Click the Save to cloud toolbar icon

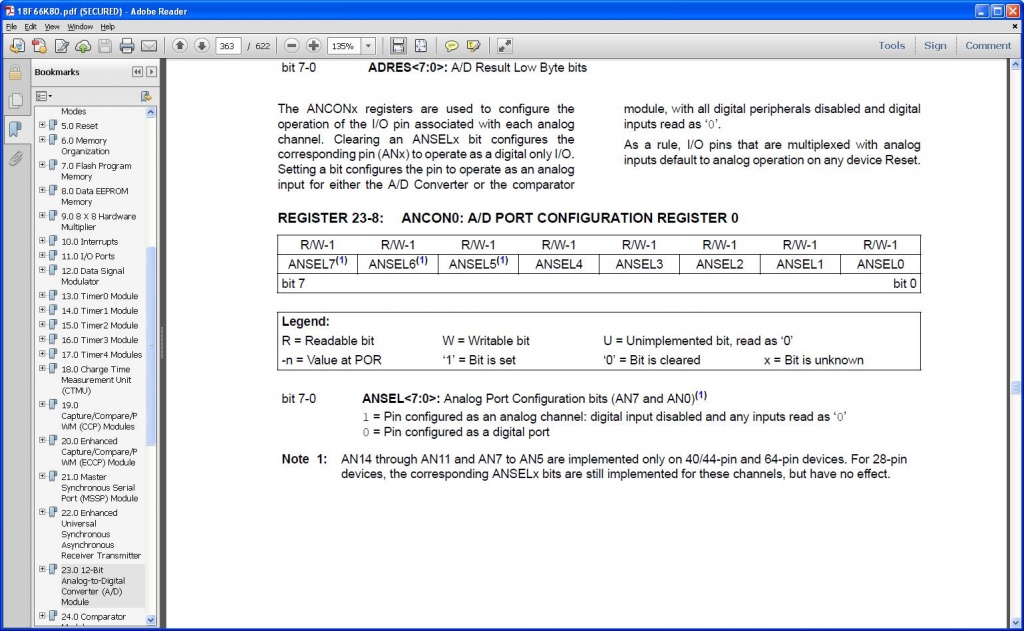pos(83,46)
